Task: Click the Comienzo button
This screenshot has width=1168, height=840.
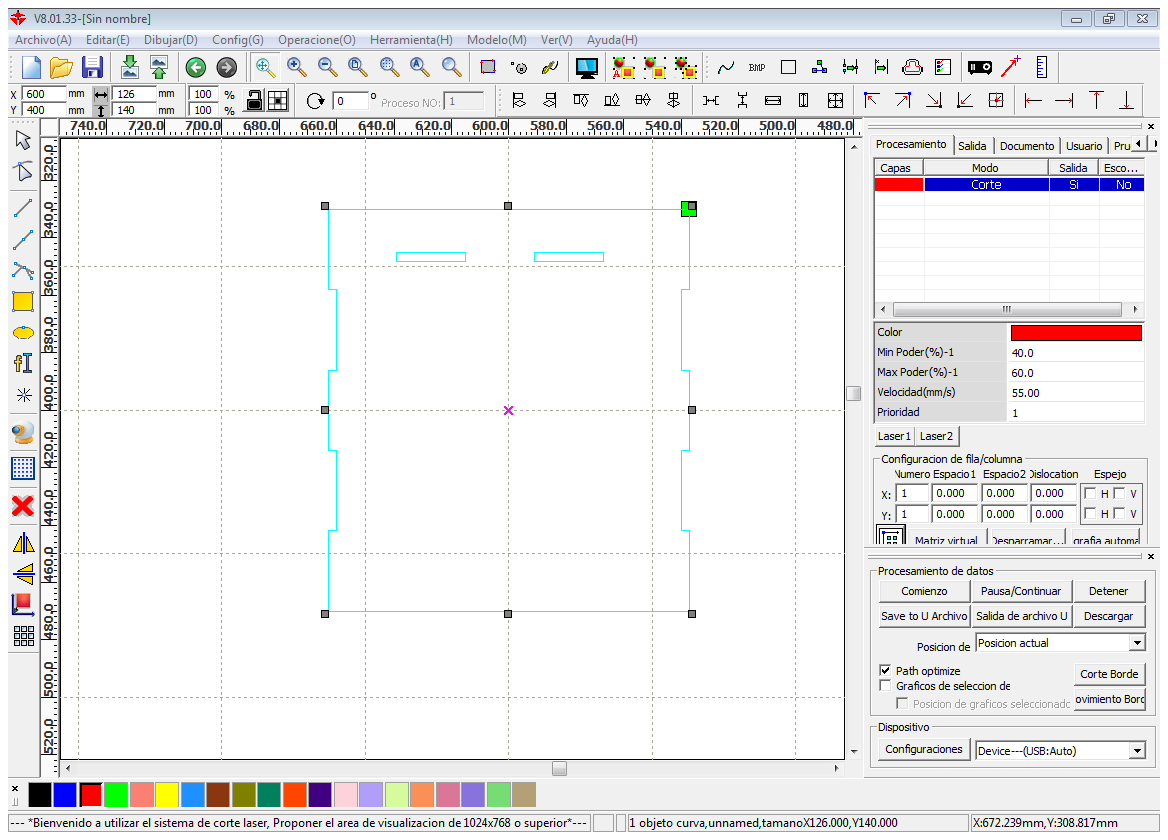Action: click(x=924, y=591)
